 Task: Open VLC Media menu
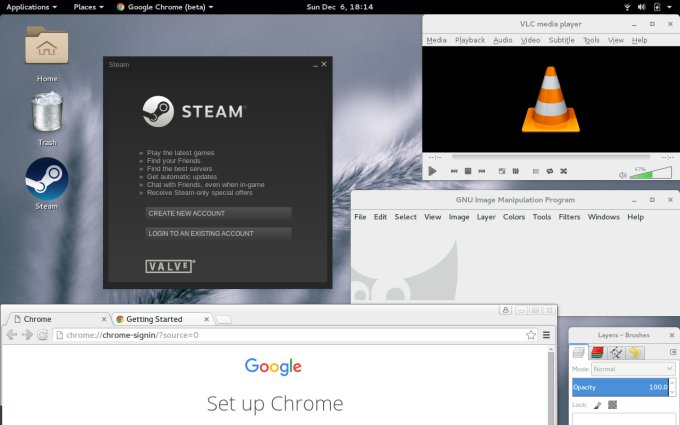(436, 40)
